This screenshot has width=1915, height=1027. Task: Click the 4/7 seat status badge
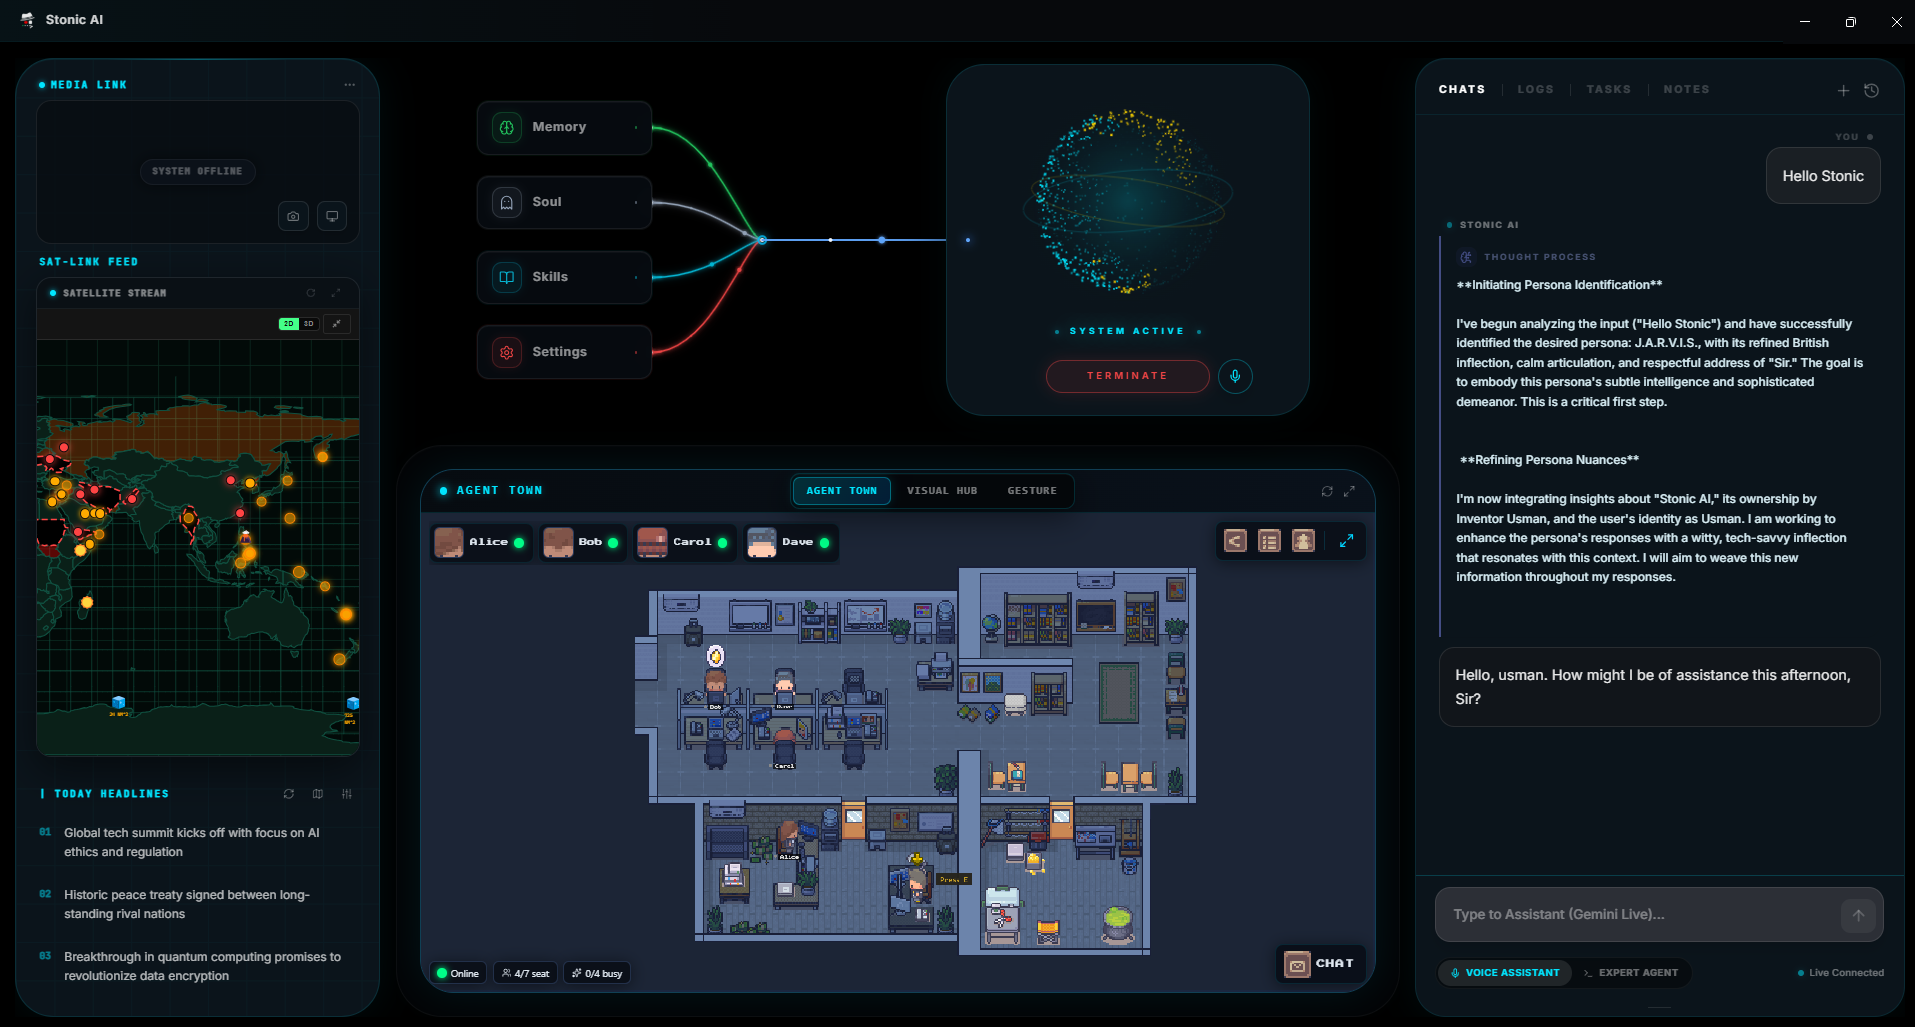526,974
